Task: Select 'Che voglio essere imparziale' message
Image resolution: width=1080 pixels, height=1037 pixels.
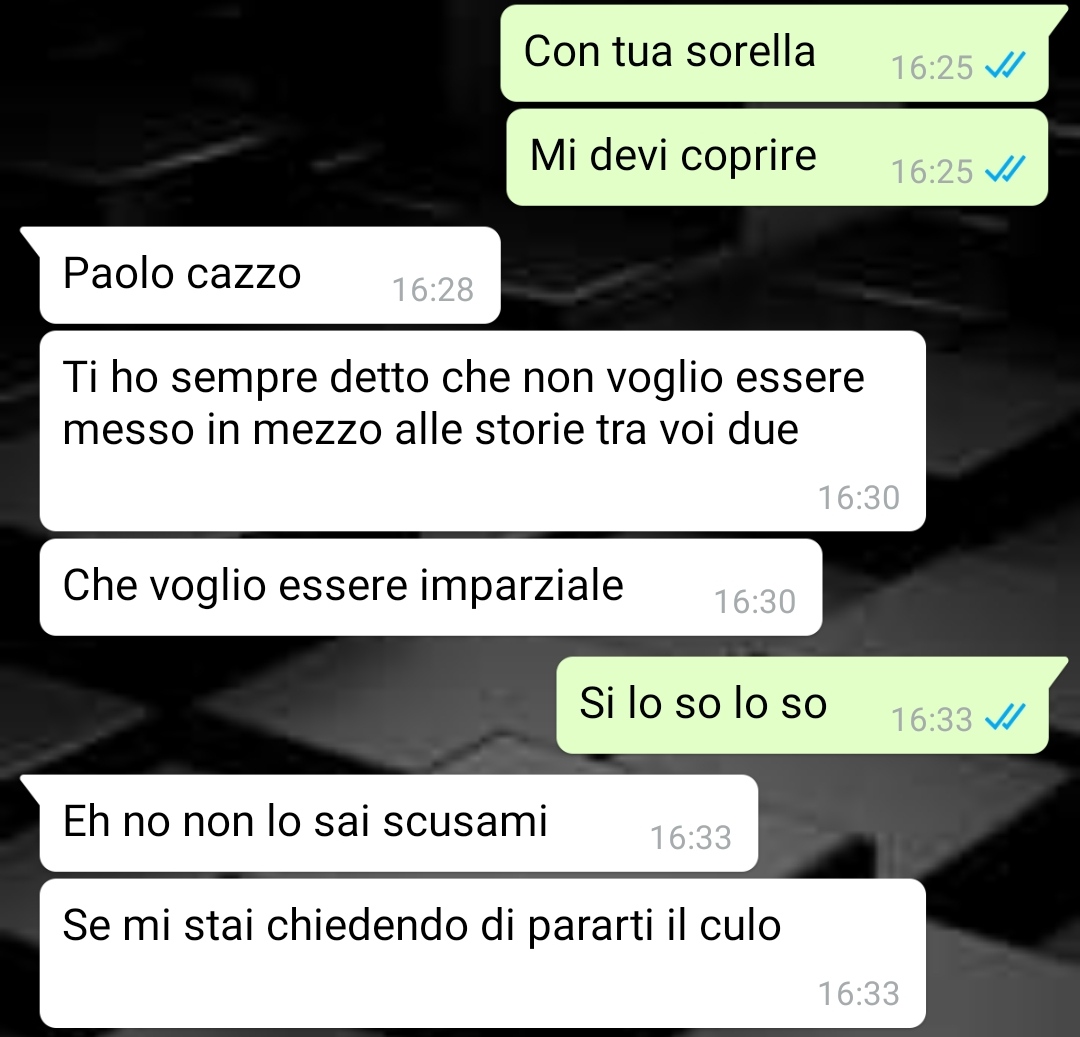Action: click(x=430, y=587)
